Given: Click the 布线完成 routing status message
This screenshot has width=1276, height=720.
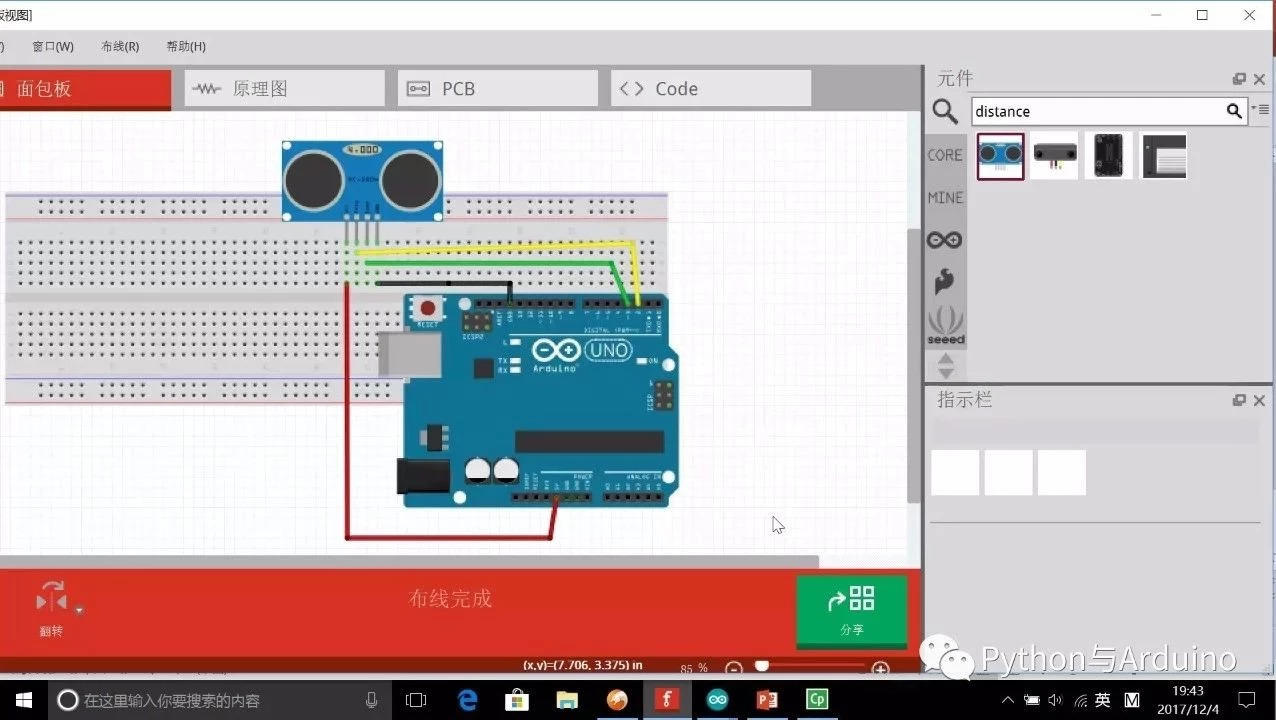Looking at the screenshot, I should 450,598.
